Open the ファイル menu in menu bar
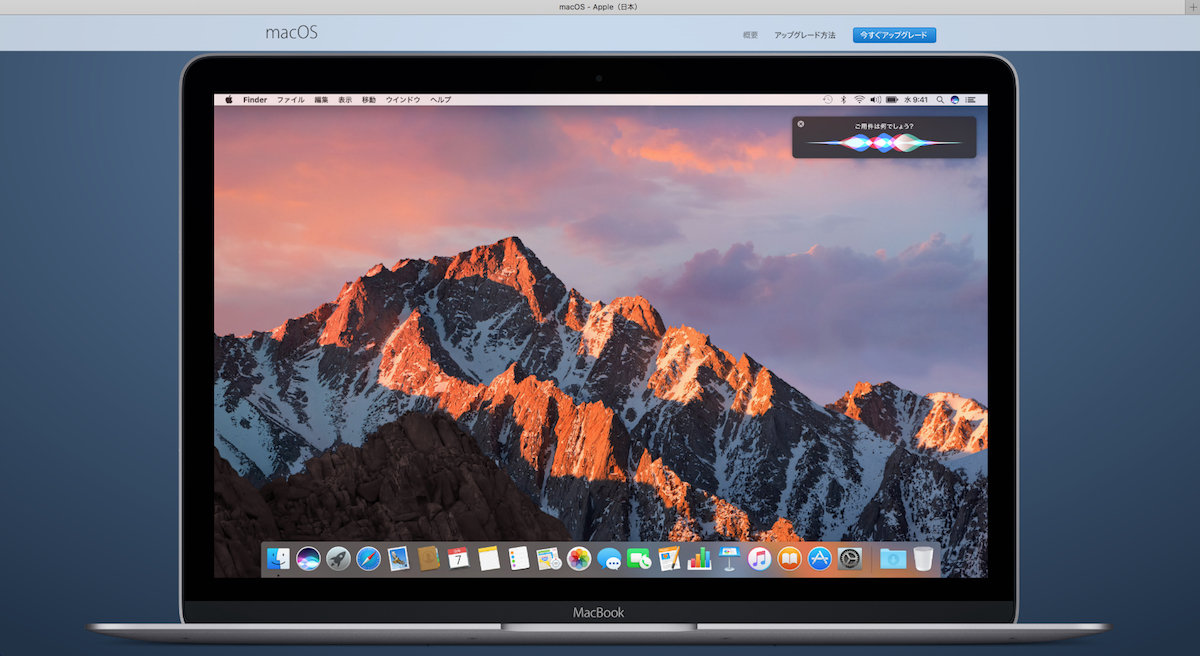 point(290,100)
